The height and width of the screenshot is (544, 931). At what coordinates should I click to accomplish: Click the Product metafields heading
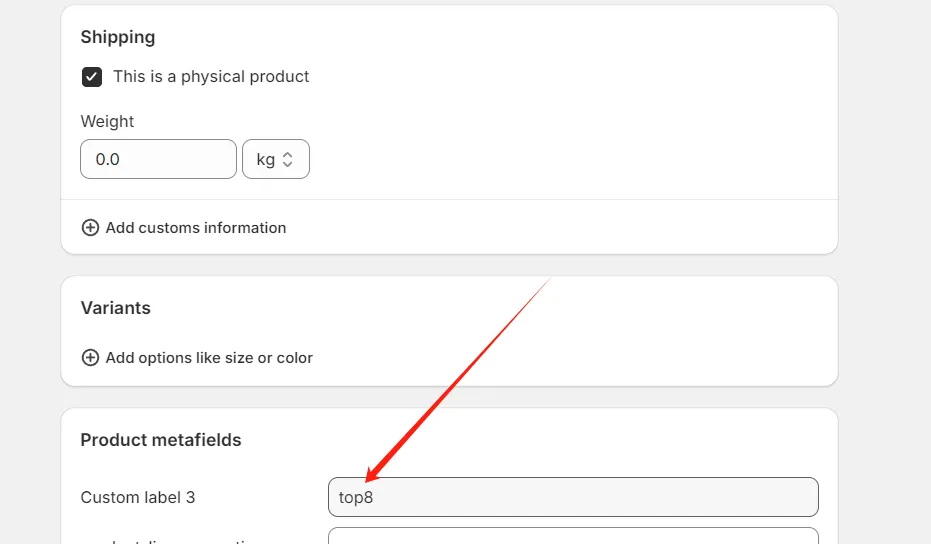(161, 440)
